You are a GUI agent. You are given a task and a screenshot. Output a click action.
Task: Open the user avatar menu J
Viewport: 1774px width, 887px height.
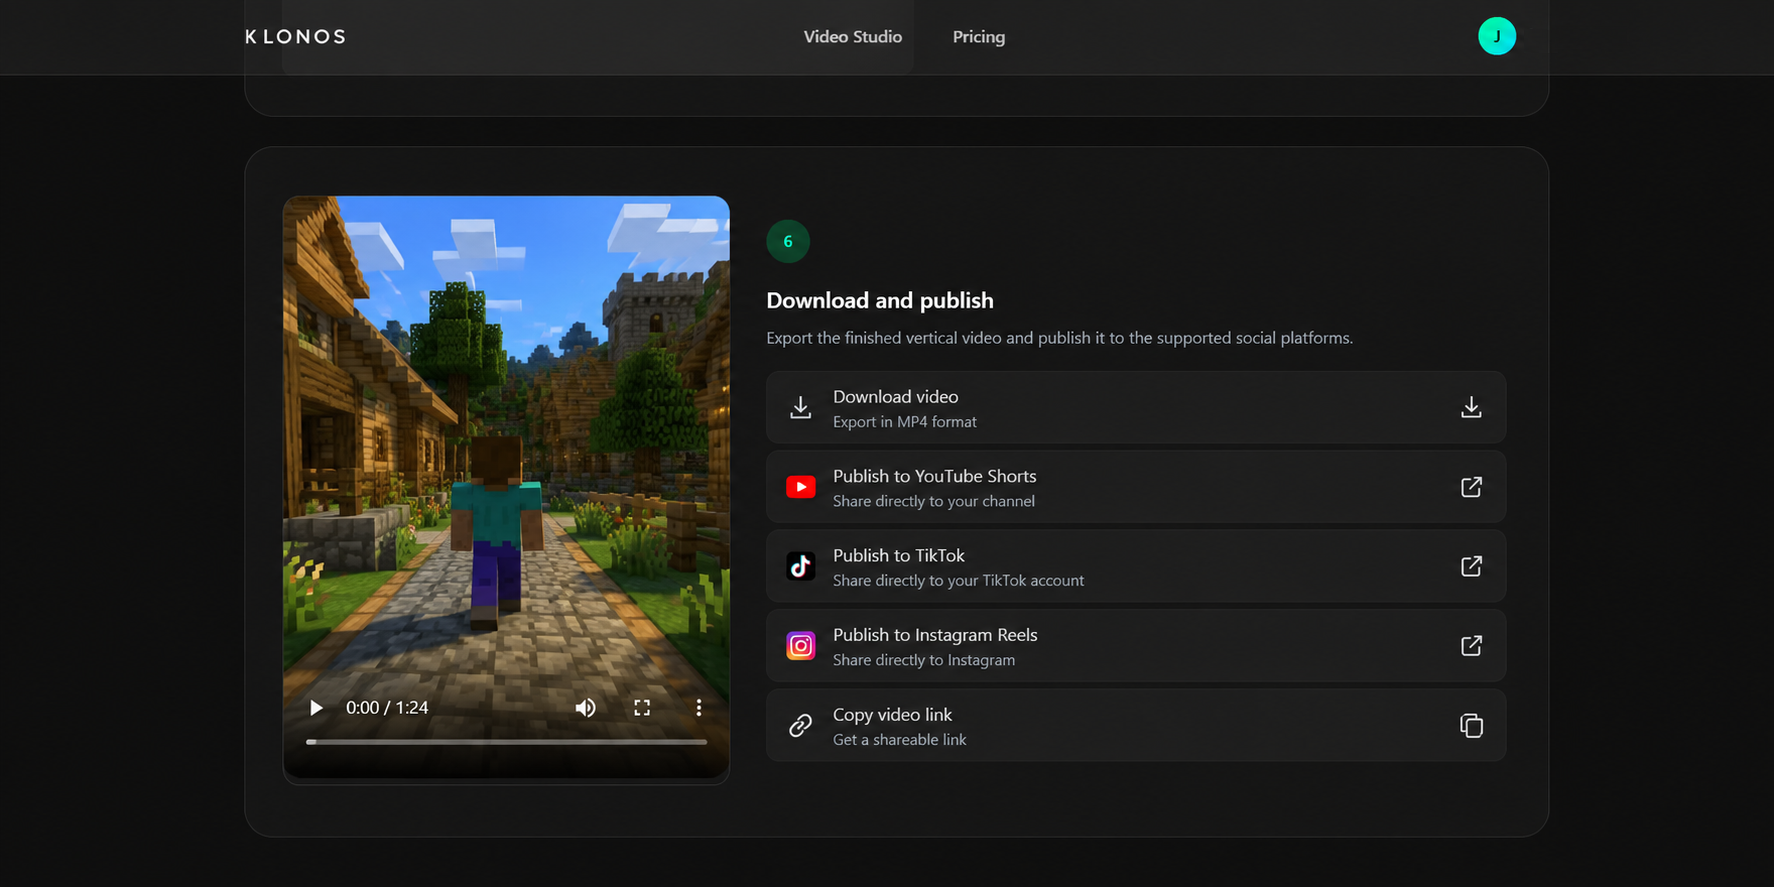1497,36
